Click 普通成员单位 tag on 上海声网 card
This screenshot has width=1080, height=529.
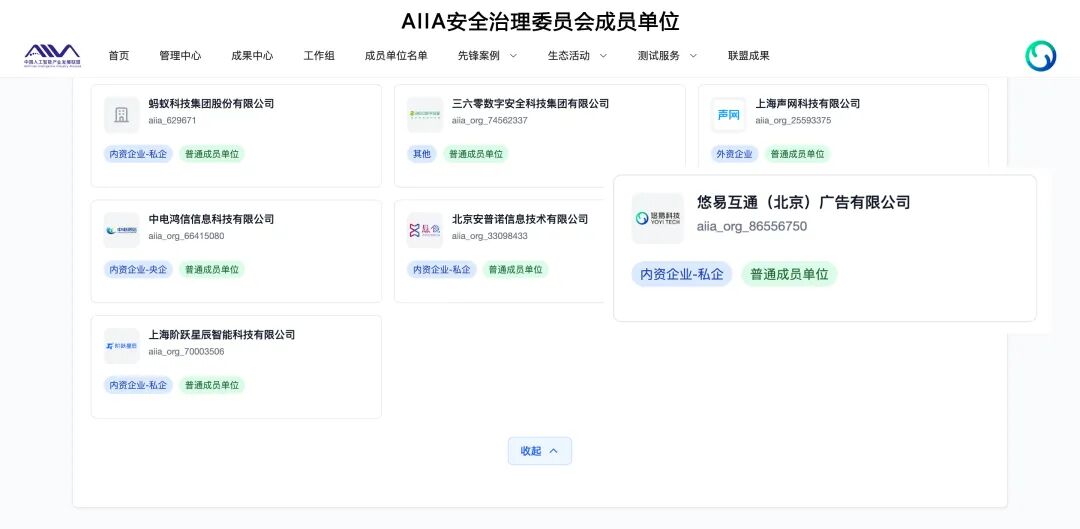click(x=798, y=154)
